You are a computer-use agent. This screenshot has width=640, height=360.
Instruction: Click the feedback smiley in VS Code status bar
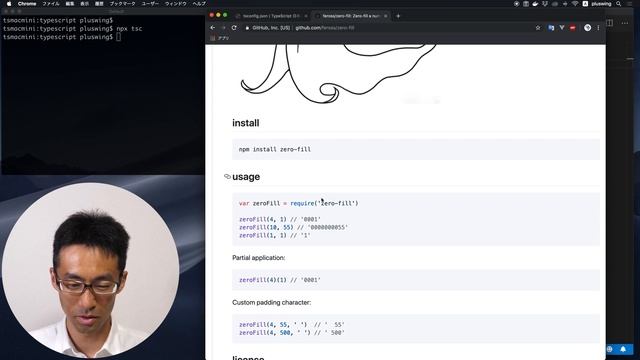point(610,349)
